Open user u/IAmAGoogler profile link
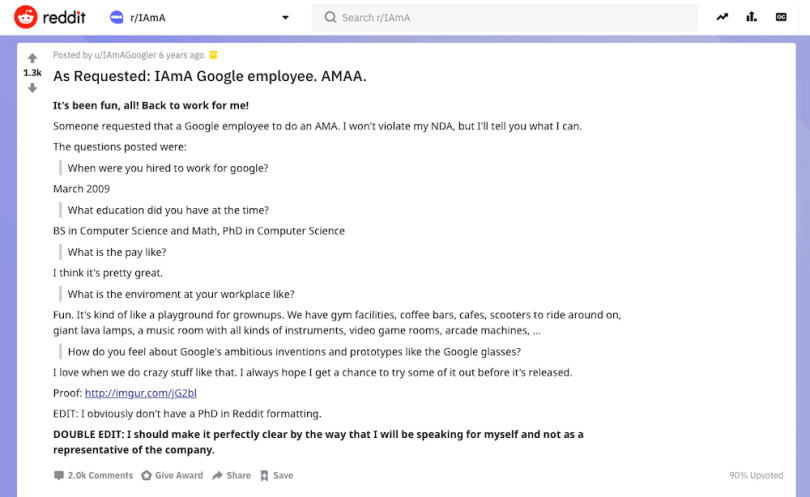This screenshot has height=497, width=810. pyautogui.click(x=125, y=55)
